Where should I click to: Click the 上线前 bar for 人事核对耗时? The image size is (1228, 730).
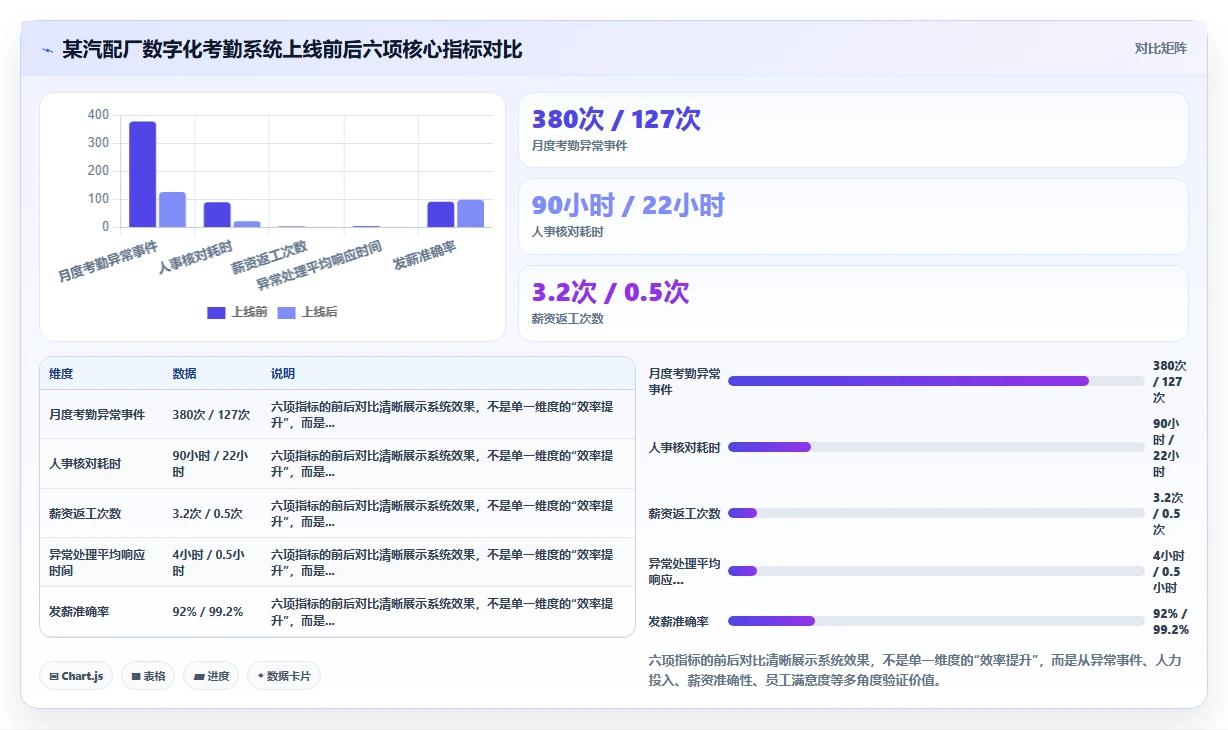click(217, 214)
